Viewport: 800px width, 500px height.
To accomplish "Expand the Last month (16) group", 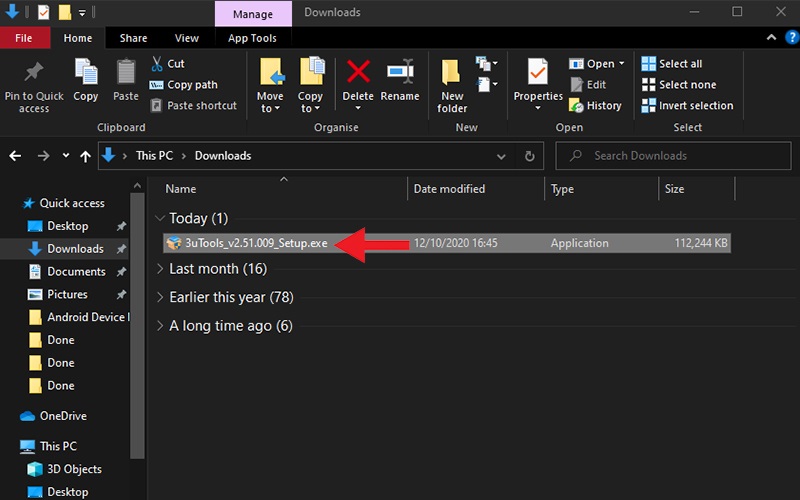I will [160, 268].
